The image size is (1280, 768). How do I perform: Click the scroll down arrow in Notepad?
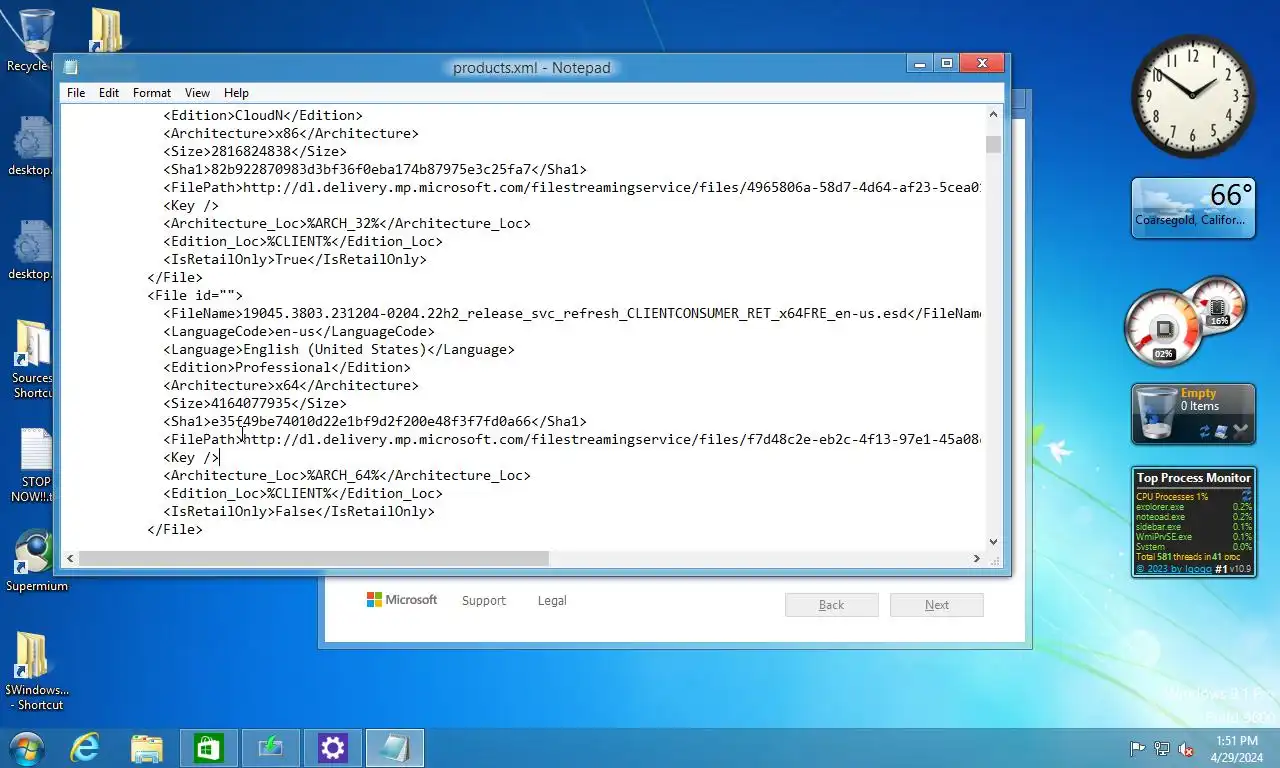993,542
